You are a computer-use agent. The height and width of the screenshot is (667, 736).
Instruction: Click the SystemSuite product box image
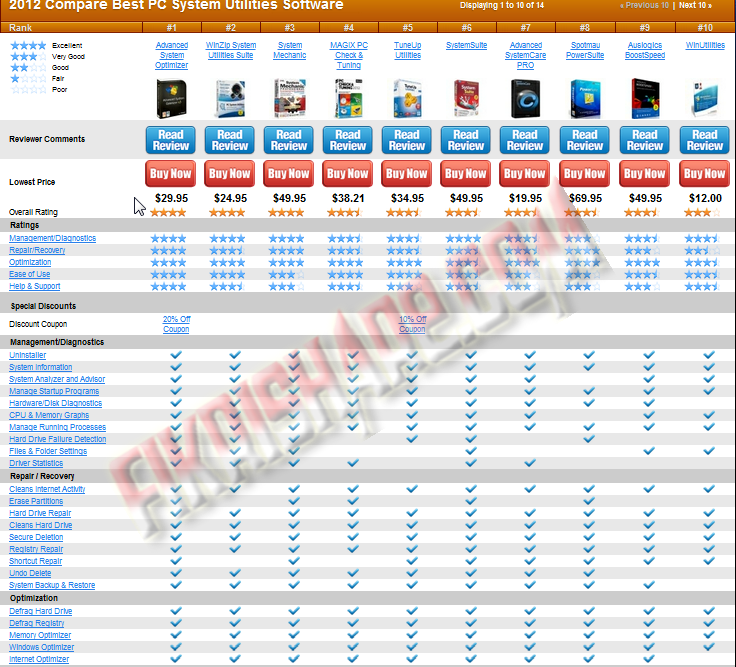click(x=466, y=99)
